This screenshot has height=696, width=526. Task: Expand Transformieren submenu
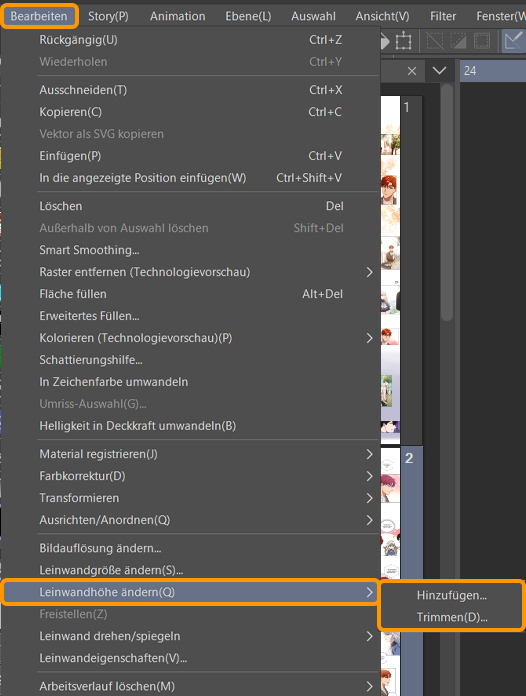190,498
